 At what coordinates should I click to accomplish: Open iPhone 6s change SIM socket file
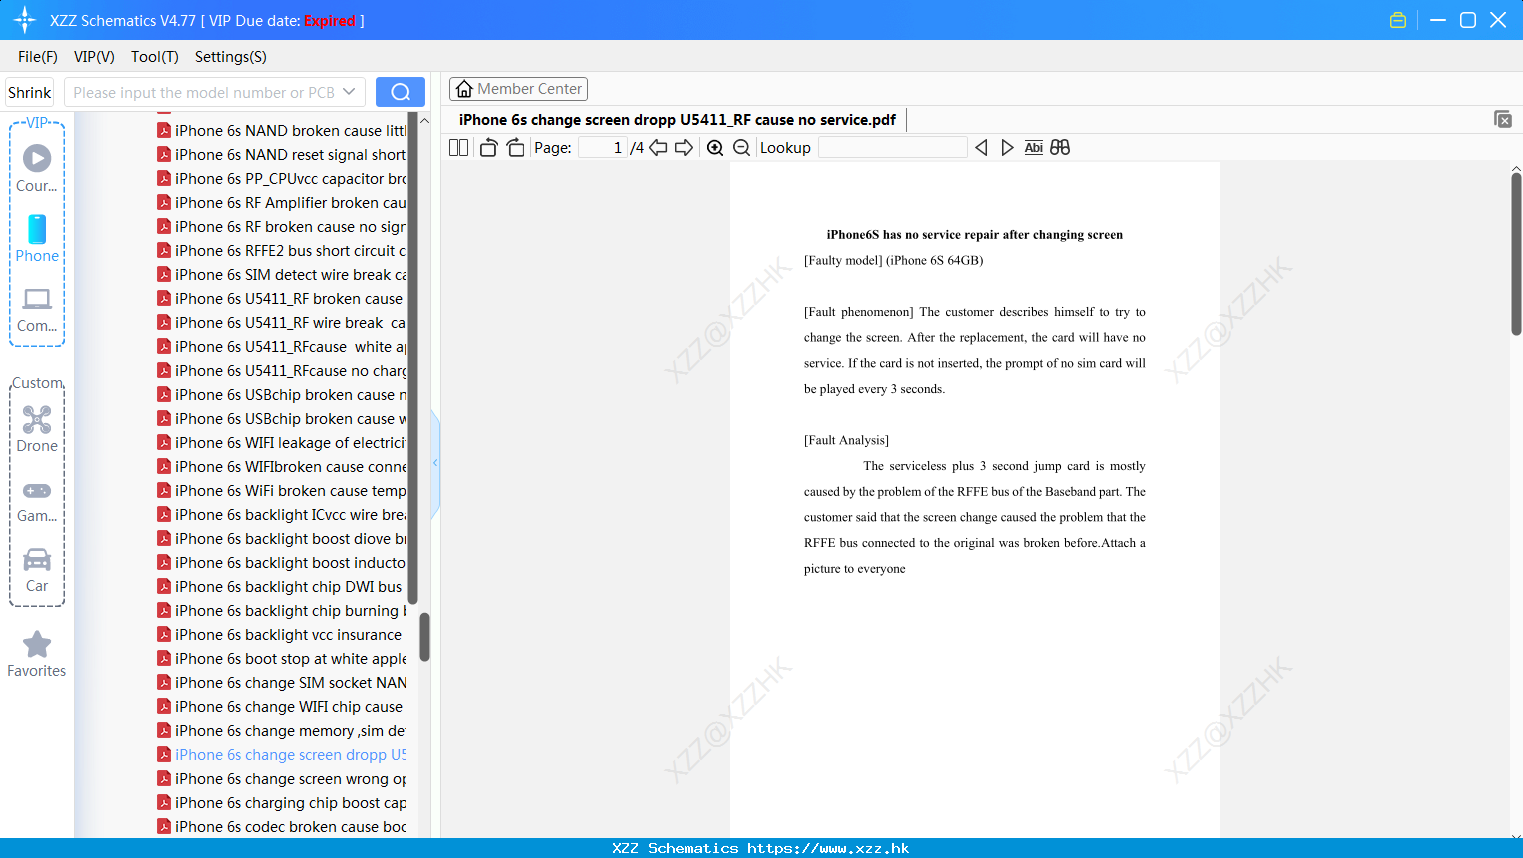click(x=282, y=683)
